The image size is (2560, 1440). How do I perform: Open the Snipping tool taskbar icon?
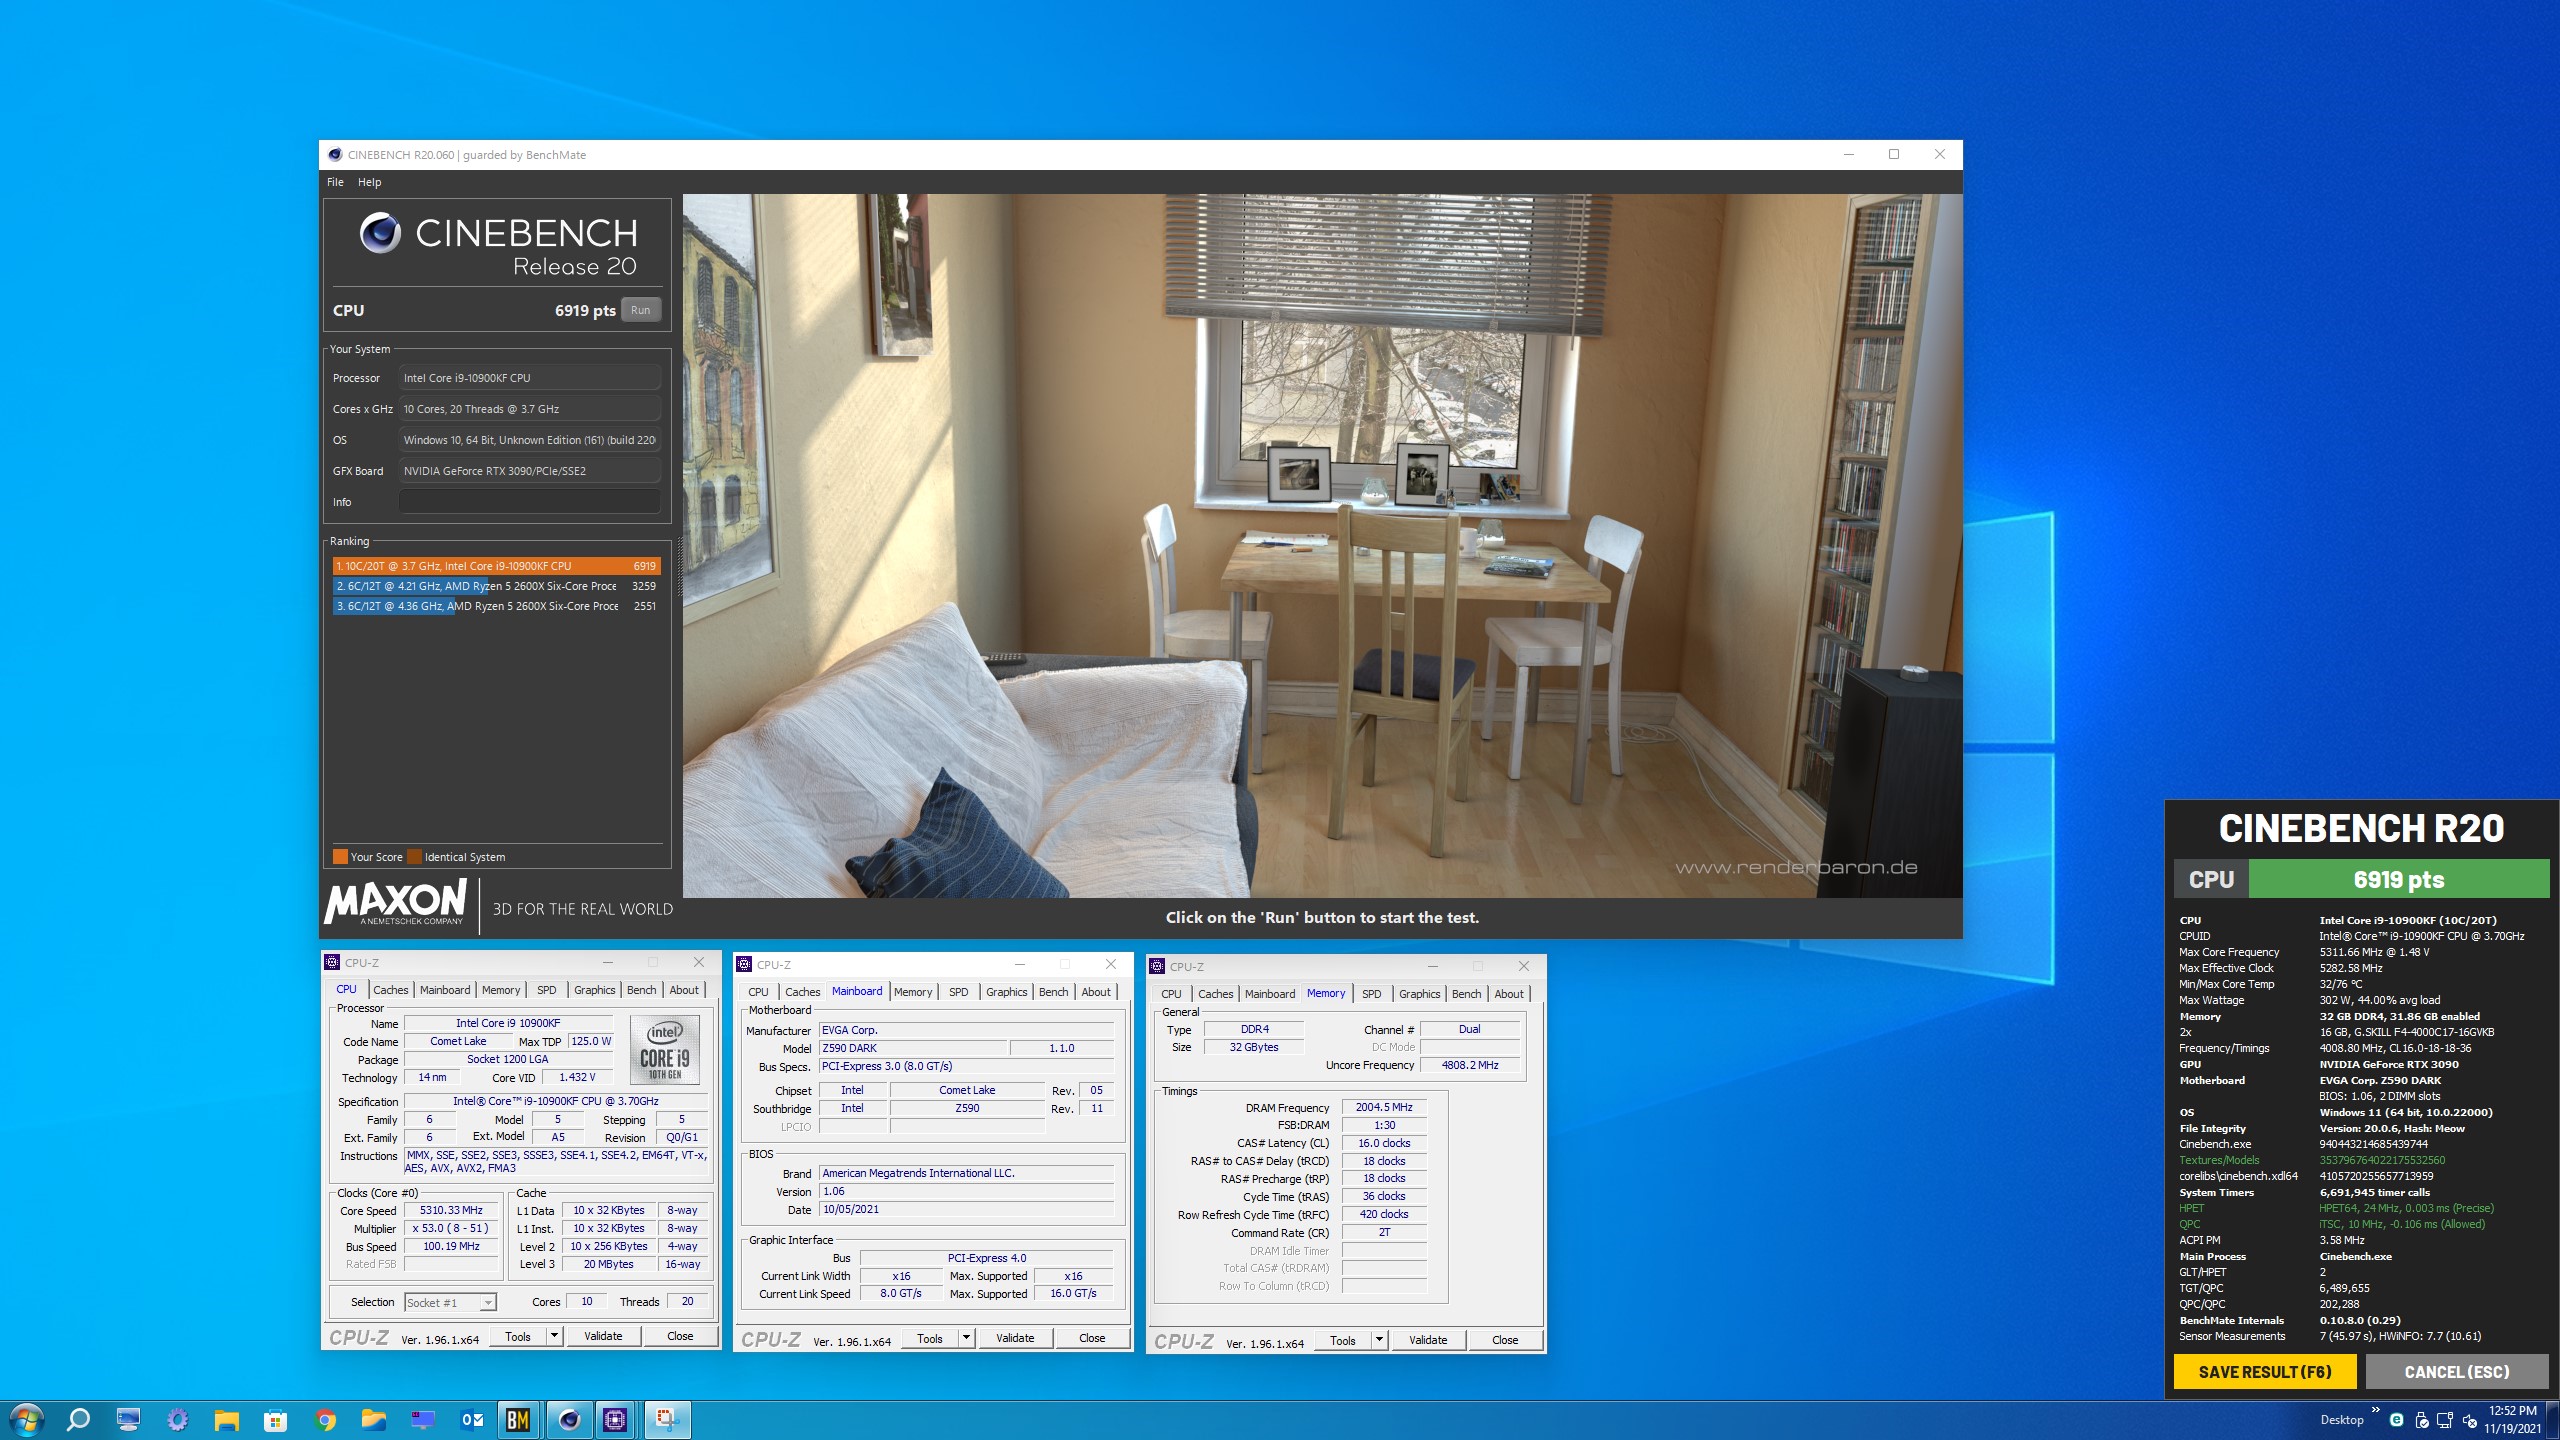[x=667, y=1419]
